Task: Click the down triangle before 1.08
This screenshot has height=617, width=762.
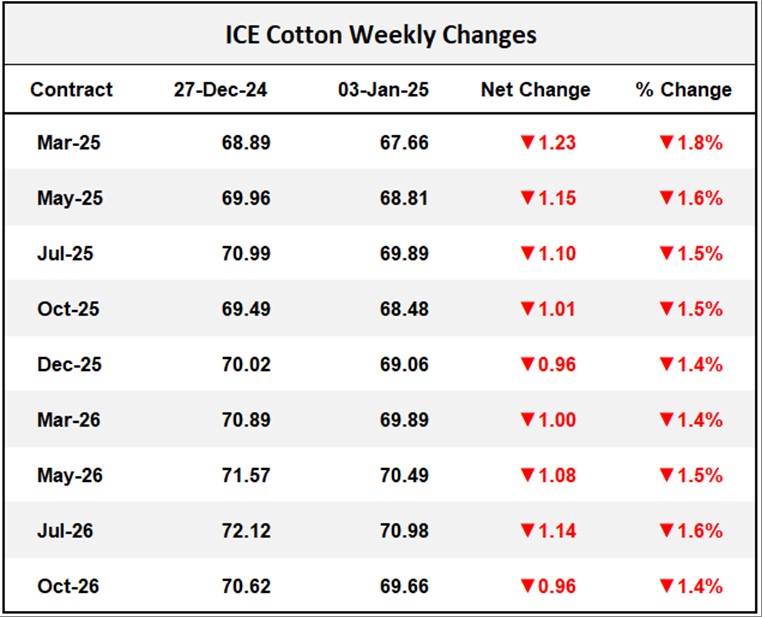Action: (x=527, y=475)
